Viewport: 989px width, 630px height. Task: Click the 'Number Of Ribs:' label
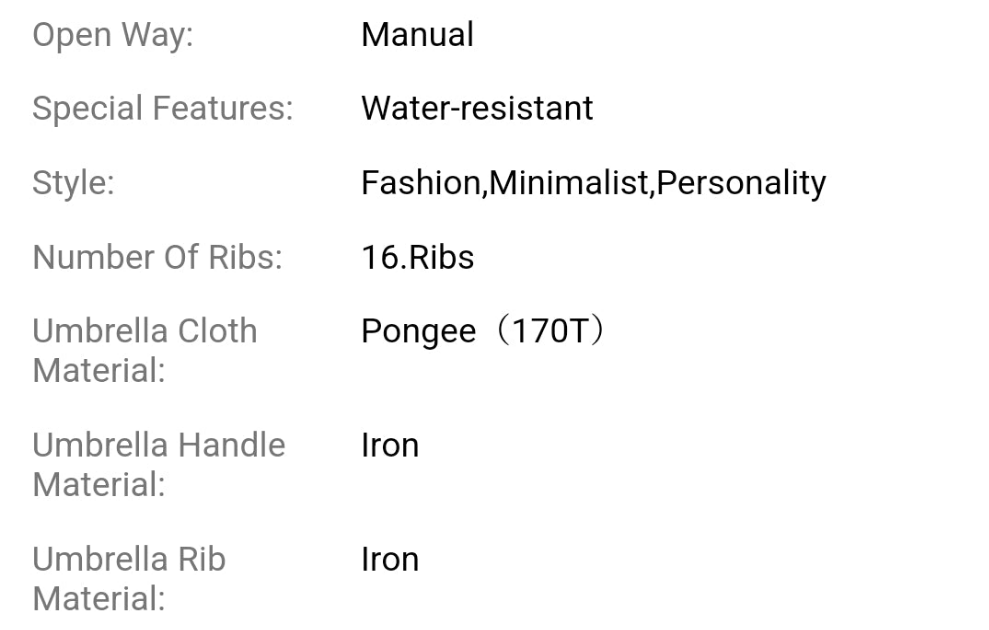(157, 258)
